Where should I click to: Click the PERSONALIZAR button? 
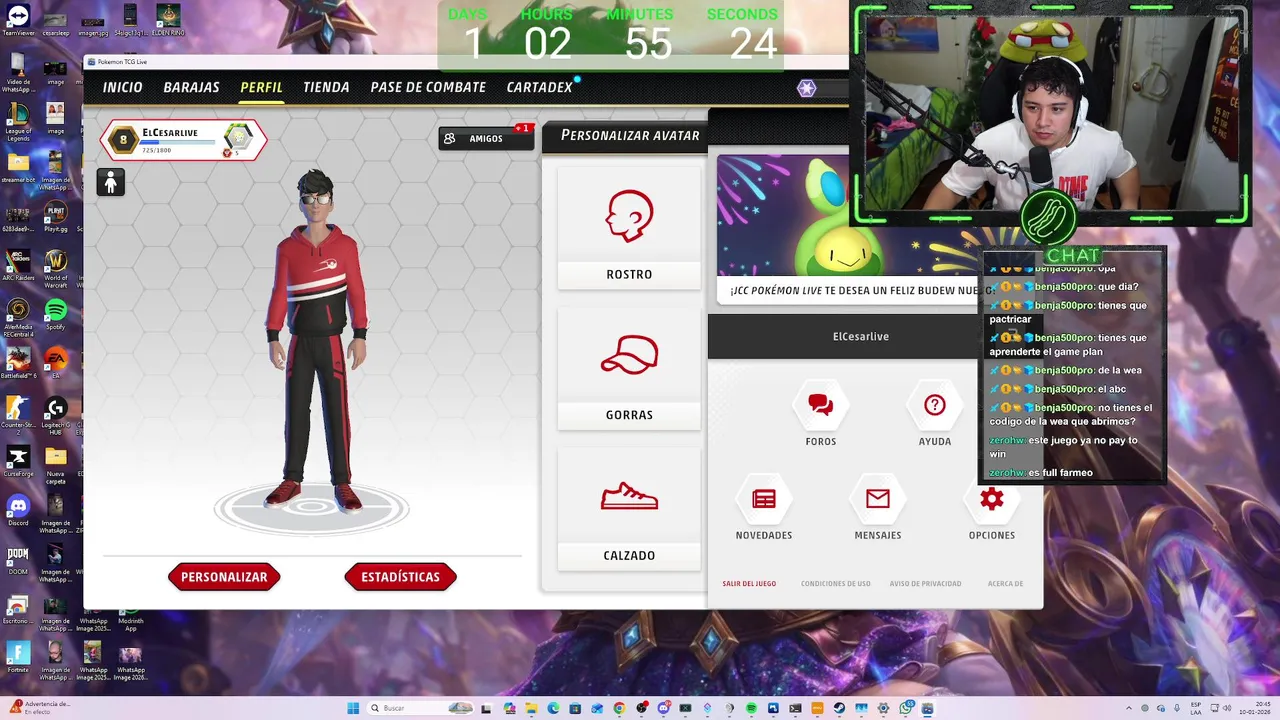point(224,577)
